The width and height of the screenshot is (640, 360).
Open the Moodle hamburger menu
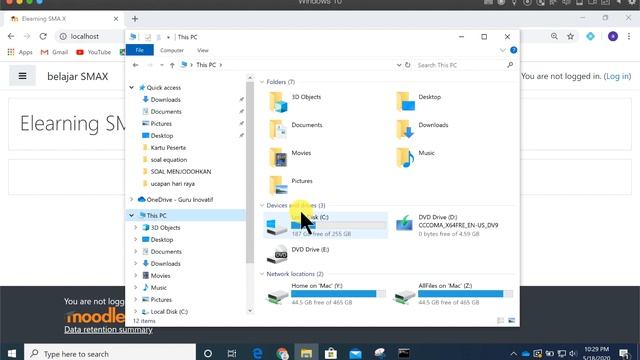tap(22, 76)
